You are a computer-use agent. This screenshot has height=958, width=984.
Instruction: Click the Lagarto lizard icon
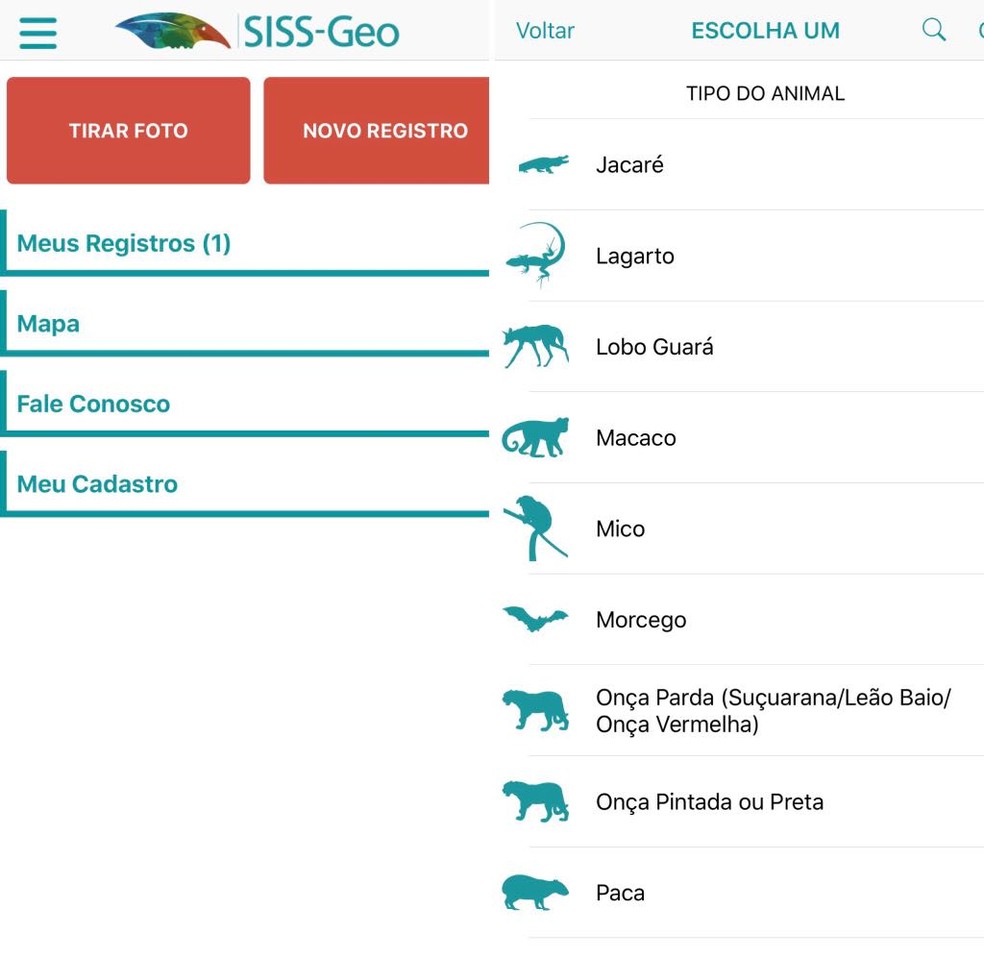(537, 255)
